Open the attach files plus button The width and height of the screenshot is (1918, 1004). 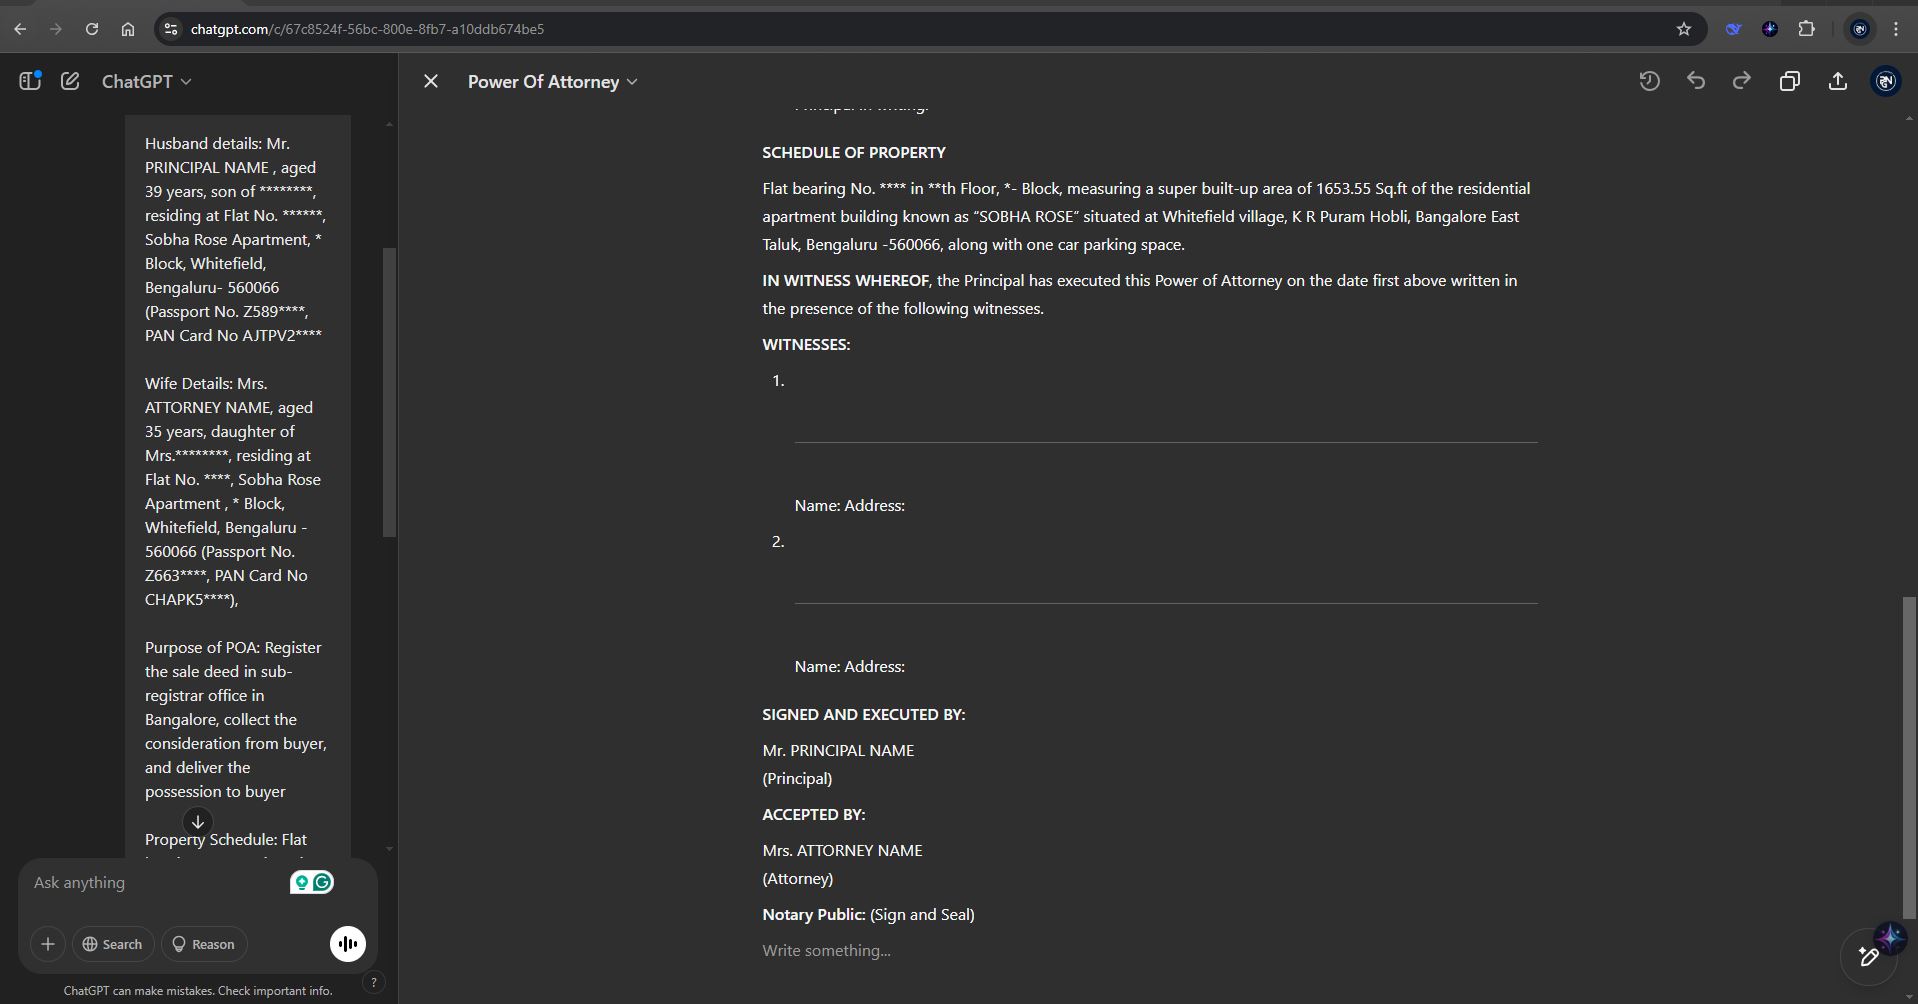[x=47, y=944]
